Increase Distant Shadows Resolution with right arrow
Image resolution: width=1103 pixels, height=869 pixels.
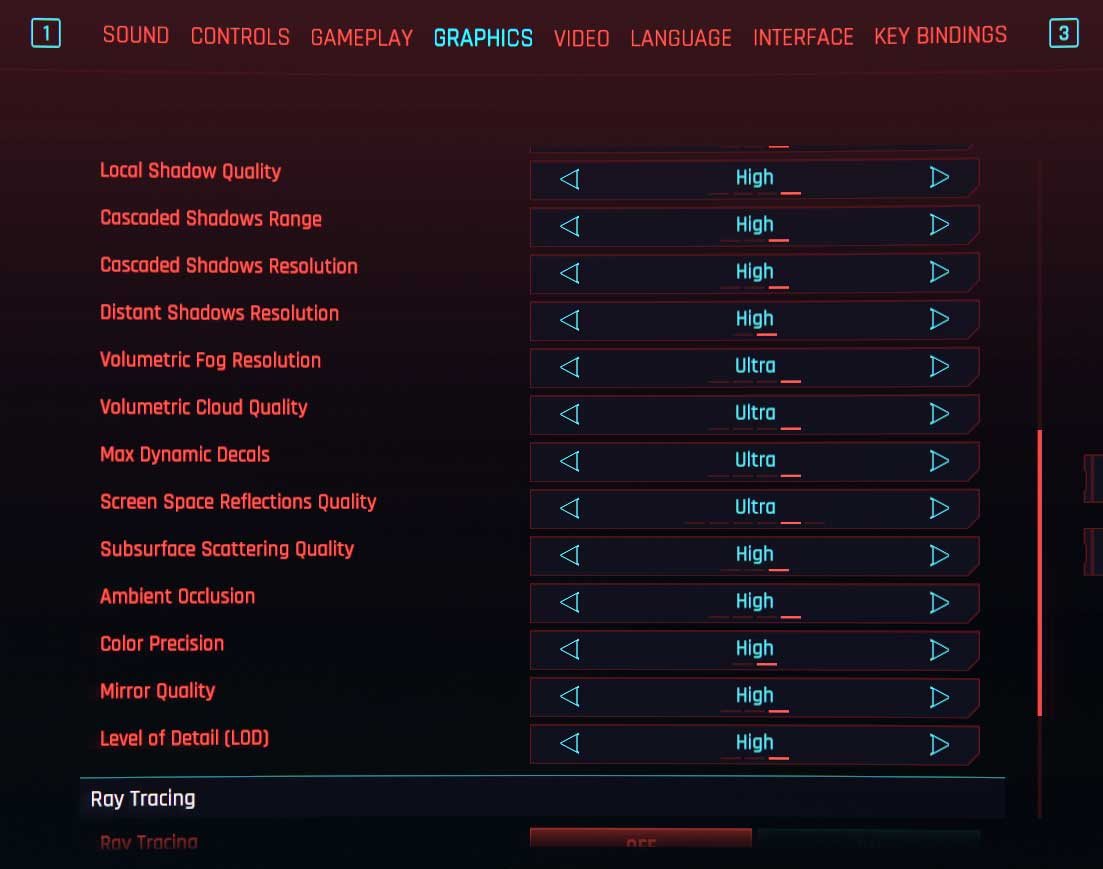tap(939, 319)
